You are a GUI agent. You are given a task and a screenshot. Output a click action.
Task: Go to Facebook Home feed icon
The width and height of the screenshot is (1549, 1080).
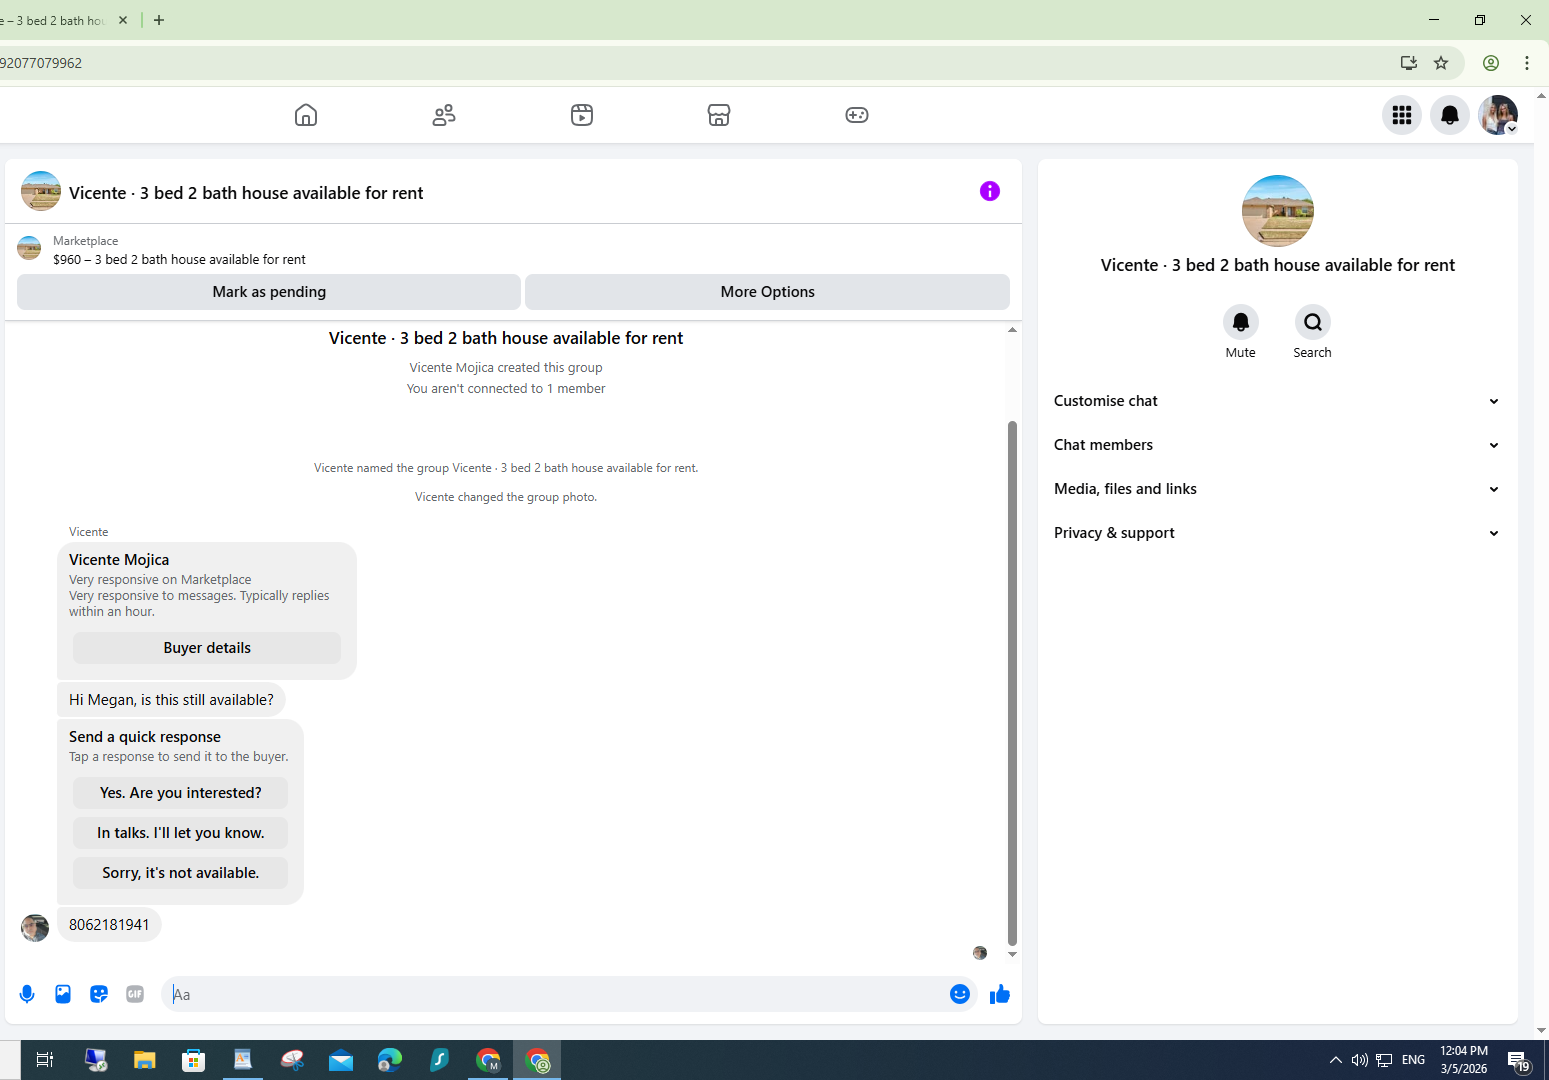[306, 115]
